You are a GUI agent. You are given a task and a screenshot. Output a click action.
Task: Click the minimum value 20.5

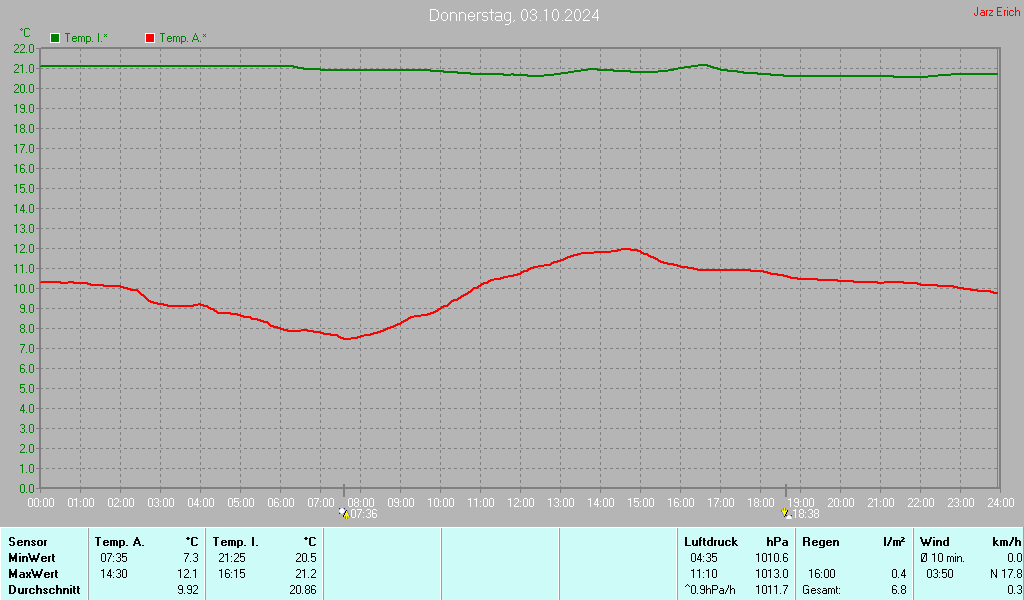pos(306,558)
